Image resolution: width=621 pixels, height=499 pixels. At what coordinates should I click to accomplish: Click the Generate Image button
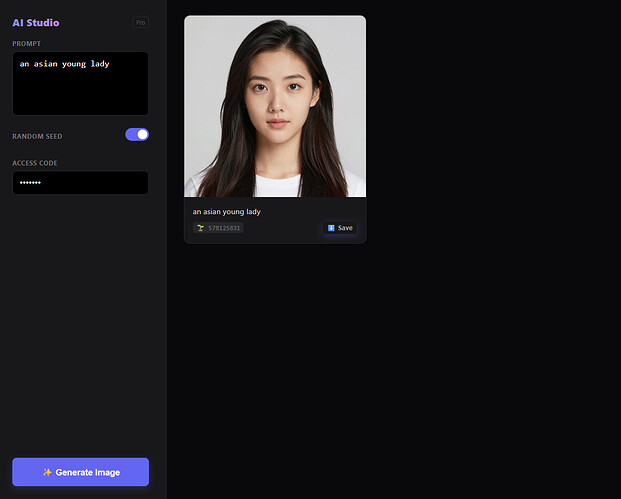coord(80,472)
